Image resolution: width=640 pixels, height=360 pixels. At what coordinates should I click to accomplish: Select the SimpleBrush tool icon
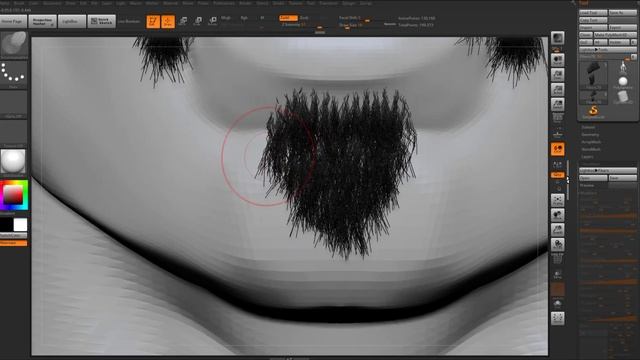pyautogui.click(x=593, y=111)
